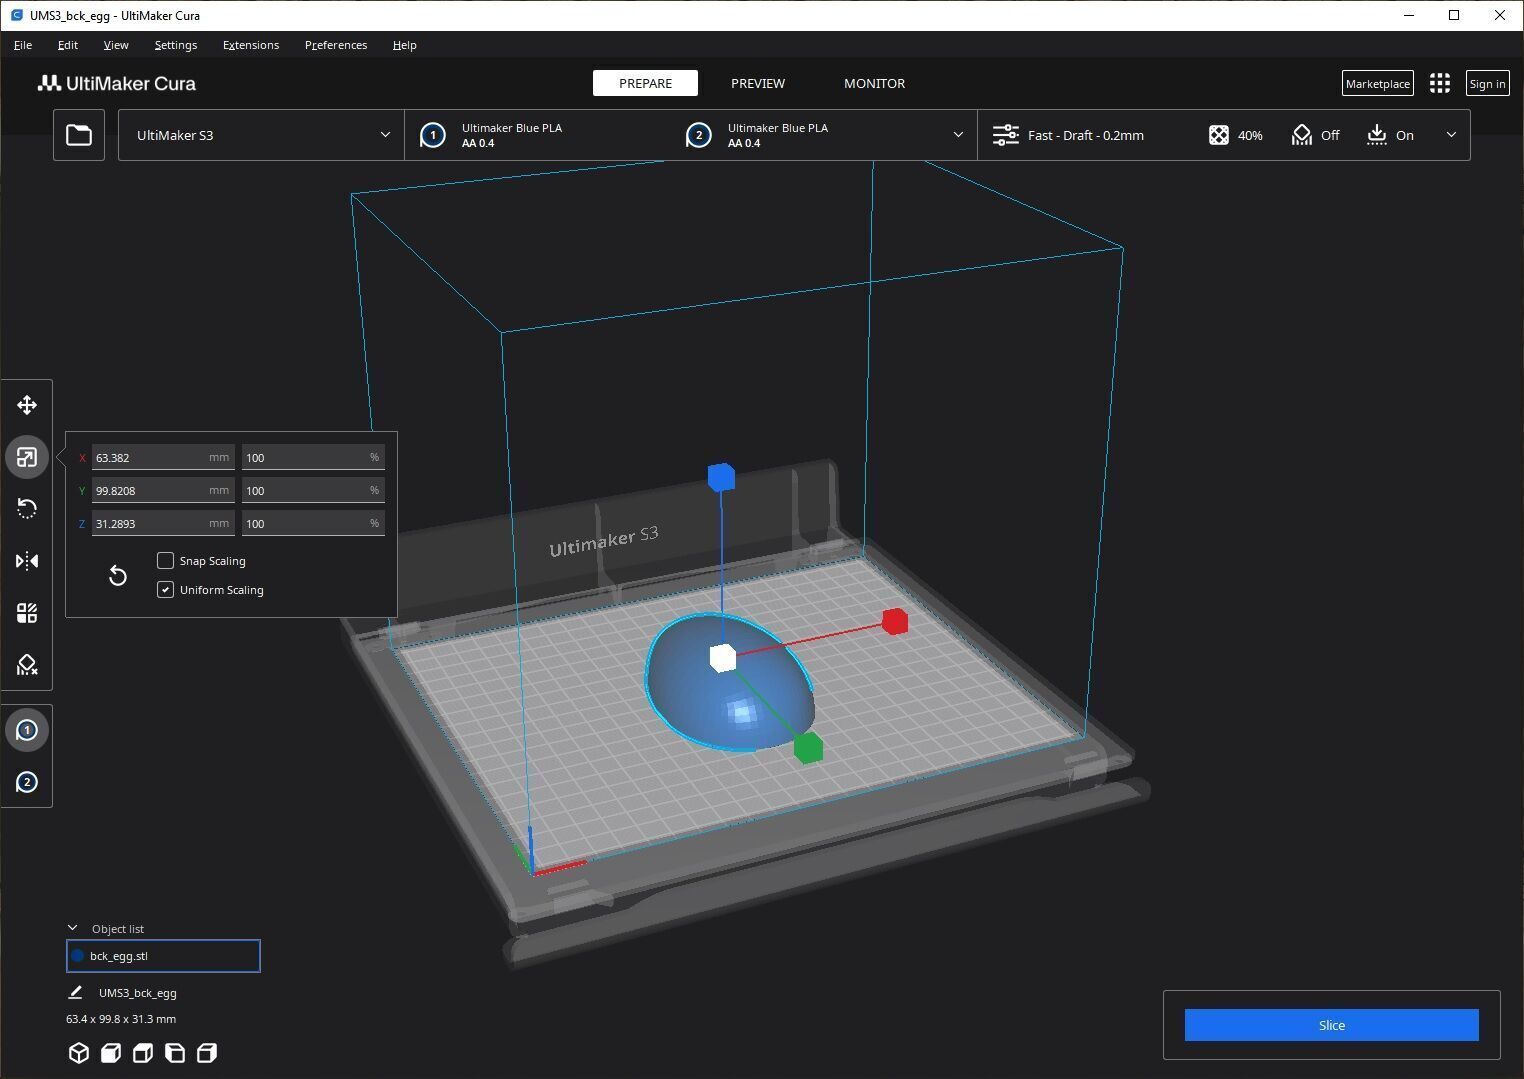Image resolution: width=1524 pixels, height=1079 pixels.
Task: Disable the Uniform Scaling checkbox
Action: pyautogui.click(x=166, y=589)
